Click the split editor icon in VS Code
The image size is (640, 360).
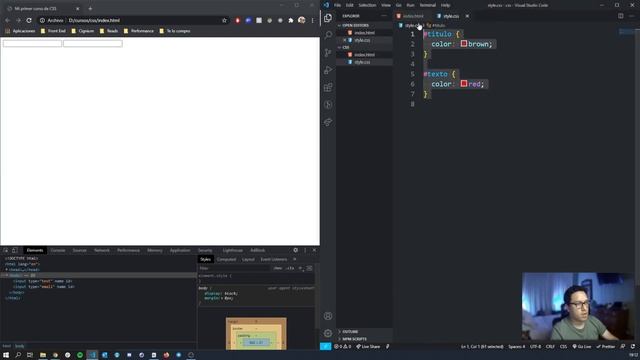(x=620, y=16)
